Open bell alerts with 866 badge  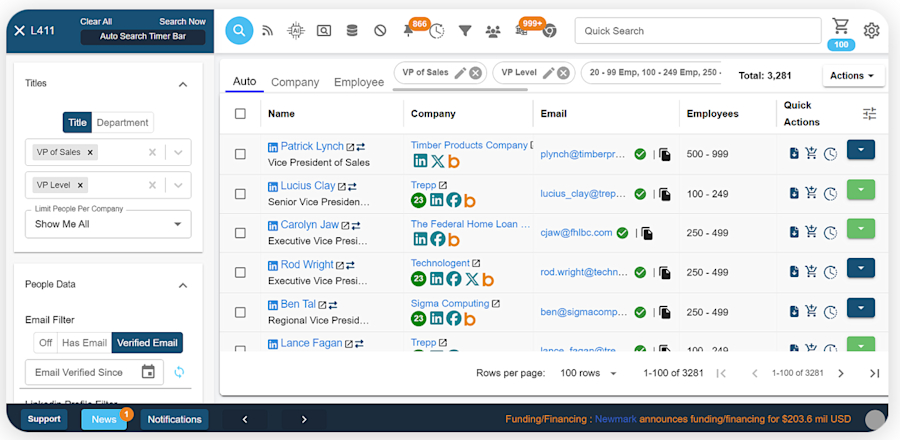click(409, 32)
